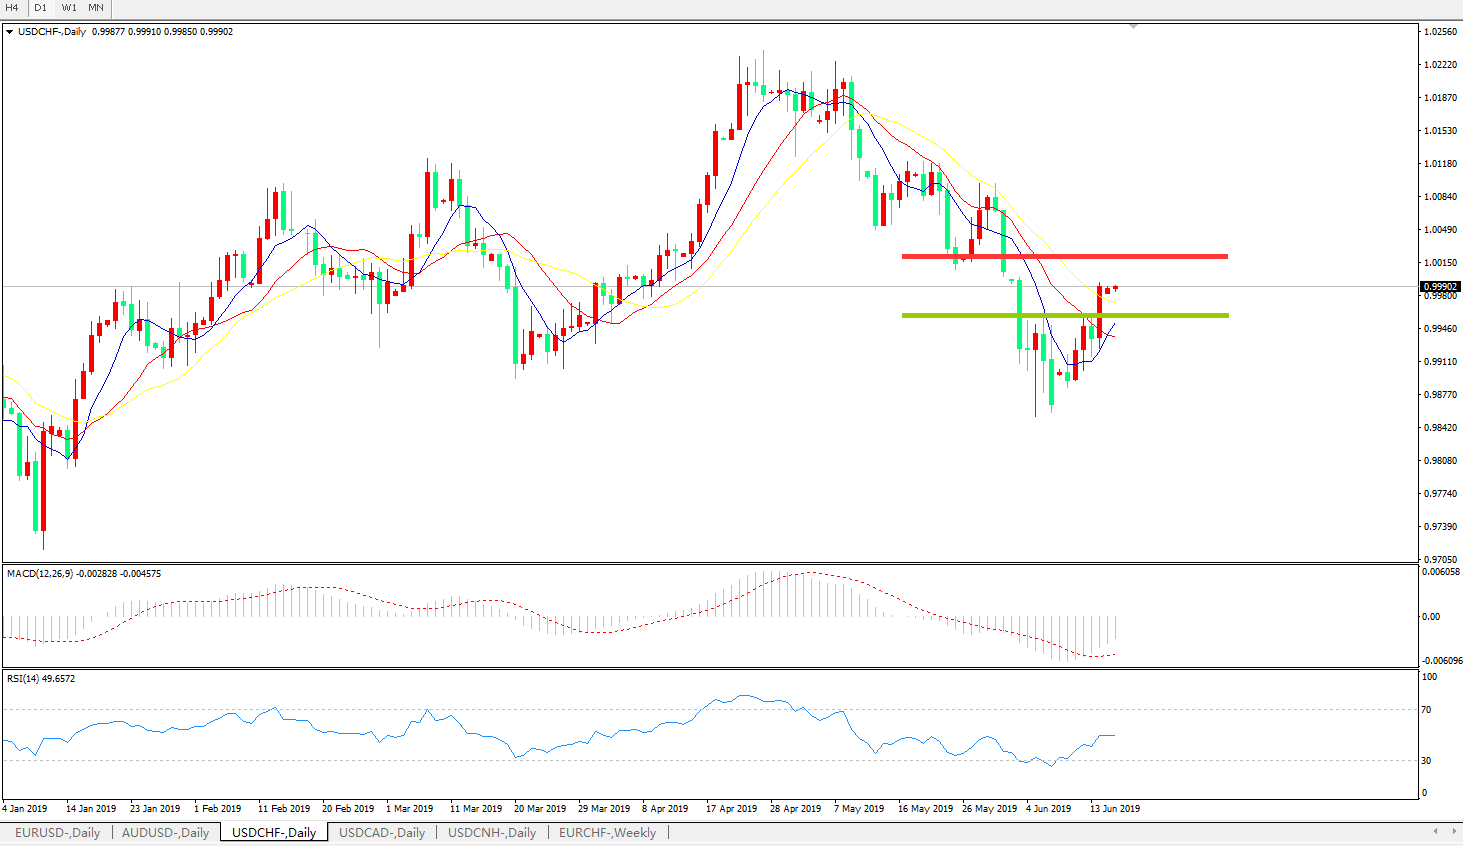Switch to USDCNH-,Daily chart tab
The height and width of the screenshot is (846, 1463).
coord(491,832)
